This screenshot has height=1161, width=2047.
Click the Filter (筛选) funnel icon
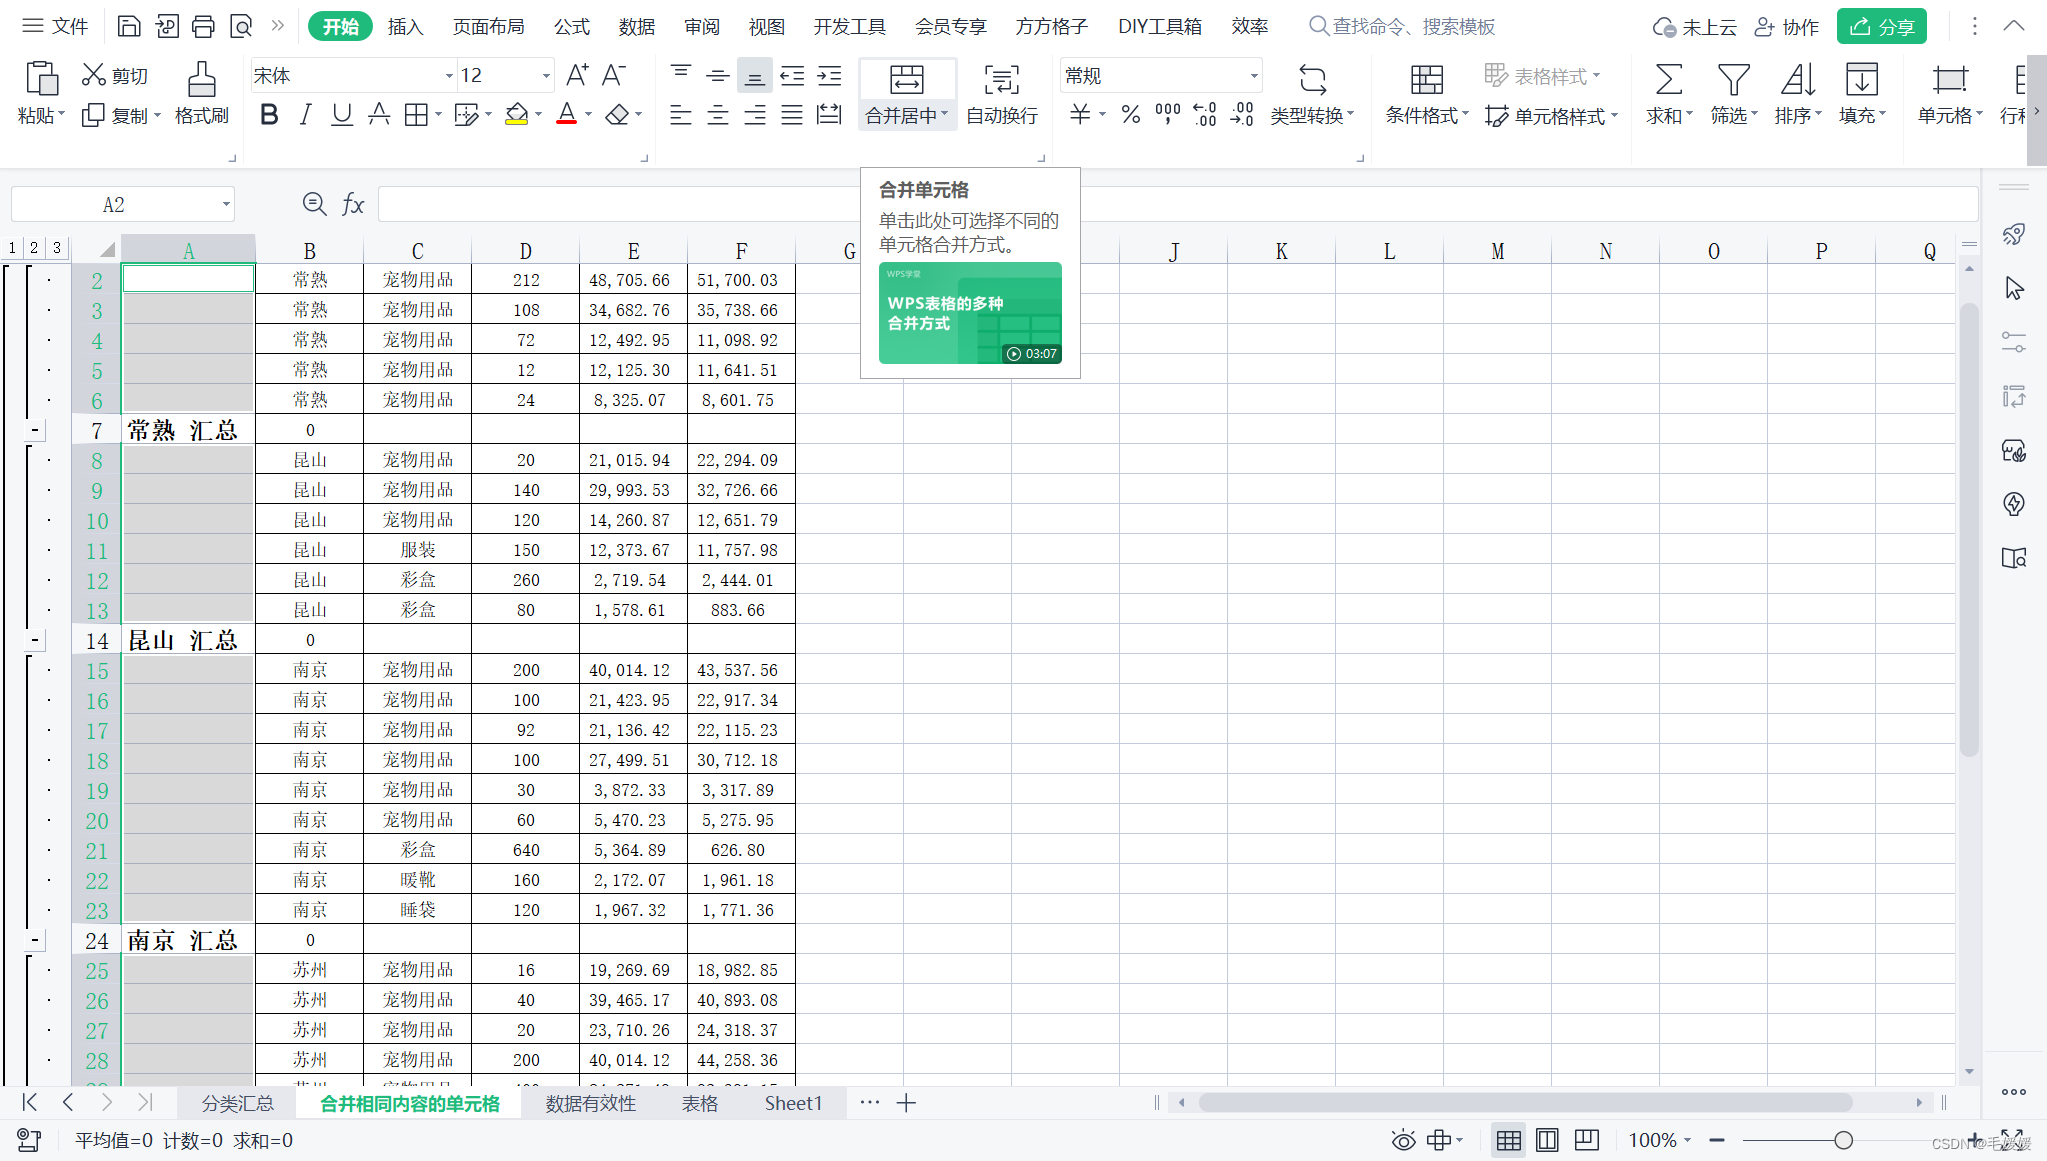[1733, 79]
